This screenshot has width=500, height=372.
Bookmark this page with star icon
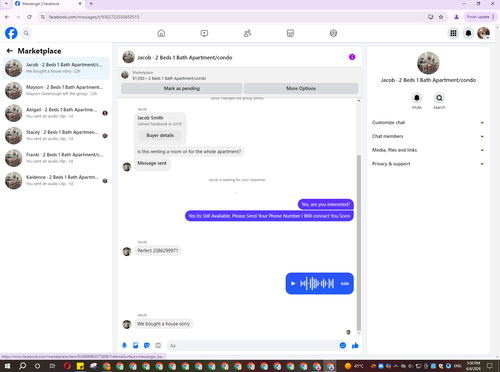(x=441, y=17)
